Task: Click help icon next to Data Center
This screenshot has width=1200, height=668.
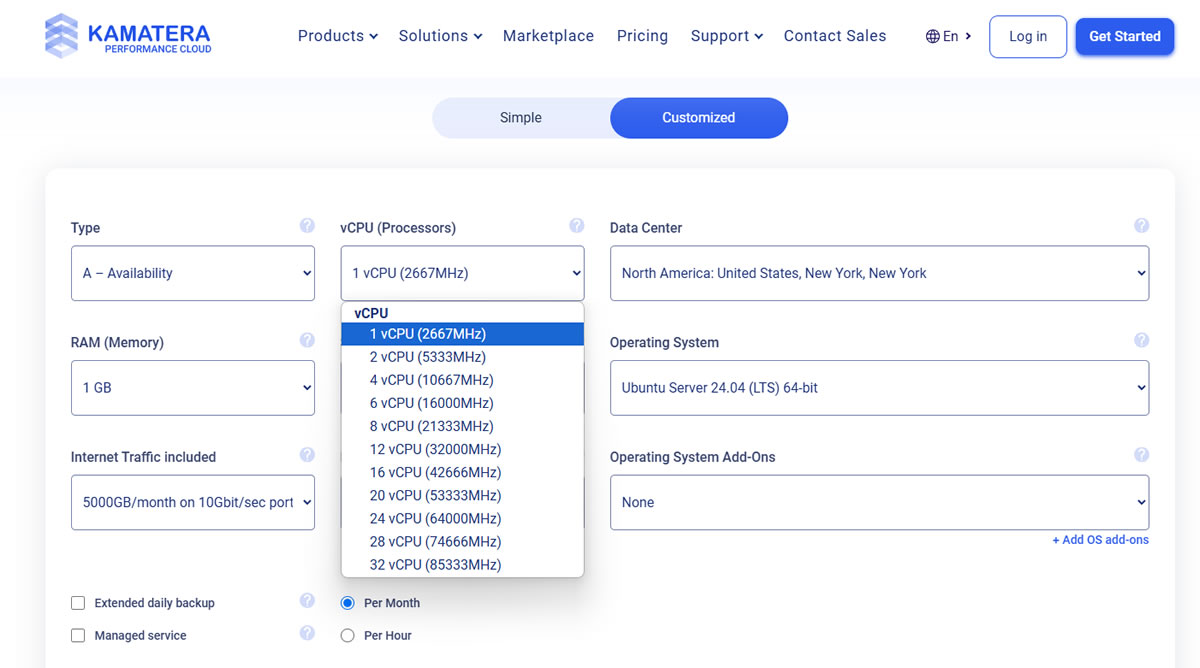Action: pos(1141,226)
